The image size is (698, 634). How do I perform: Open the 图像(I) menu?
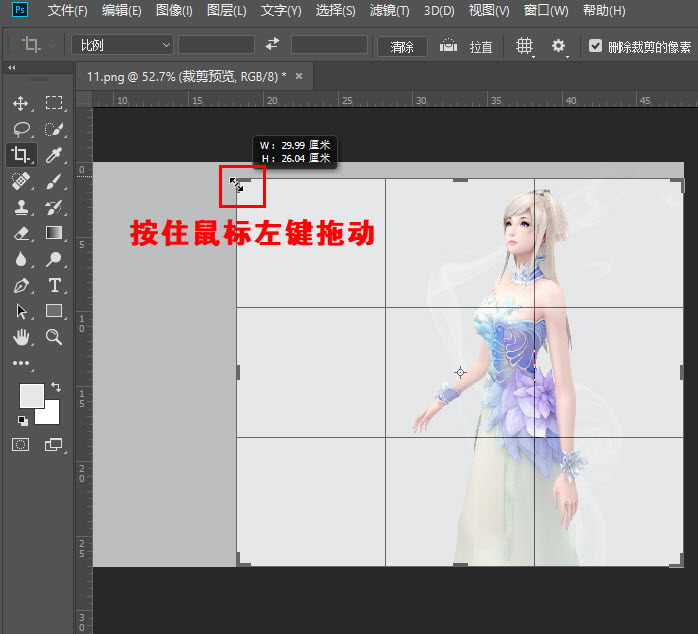[174, 10]
